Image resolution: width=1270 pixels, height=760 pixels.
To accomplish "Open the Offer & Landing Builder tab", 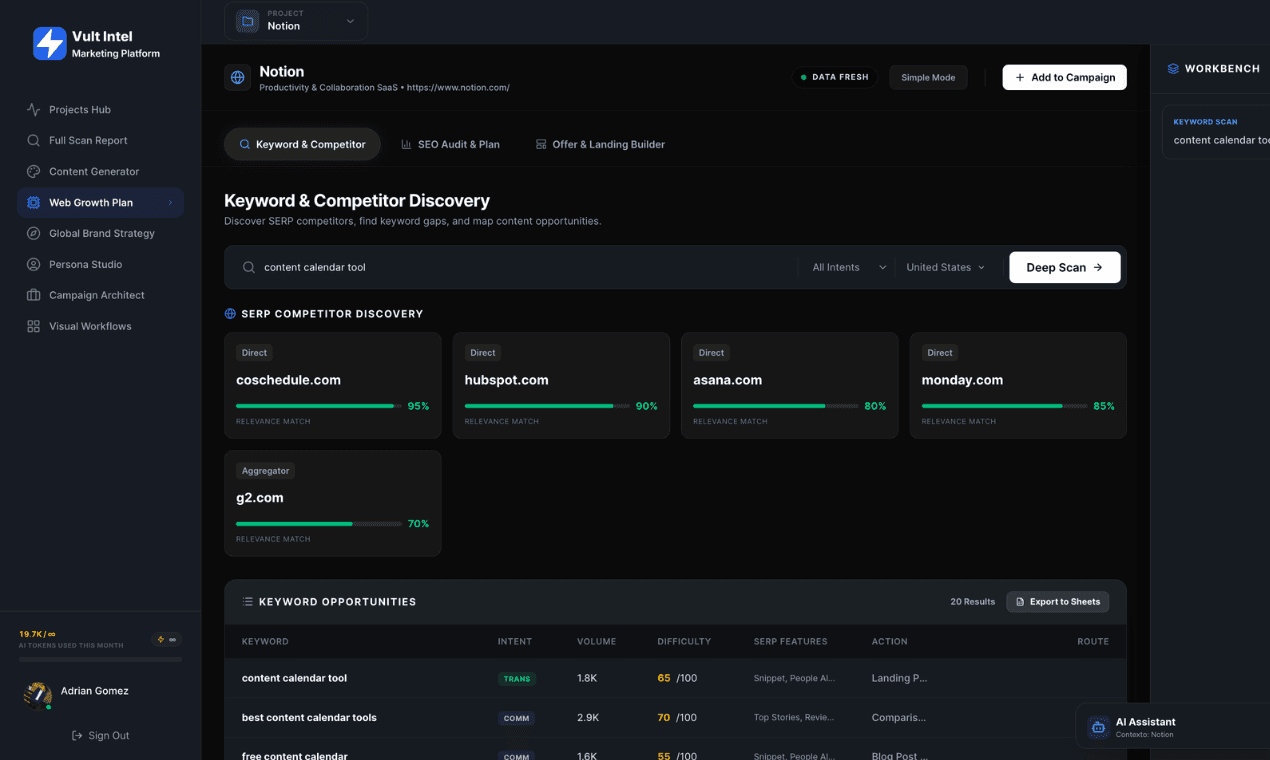I will point(600,144).
